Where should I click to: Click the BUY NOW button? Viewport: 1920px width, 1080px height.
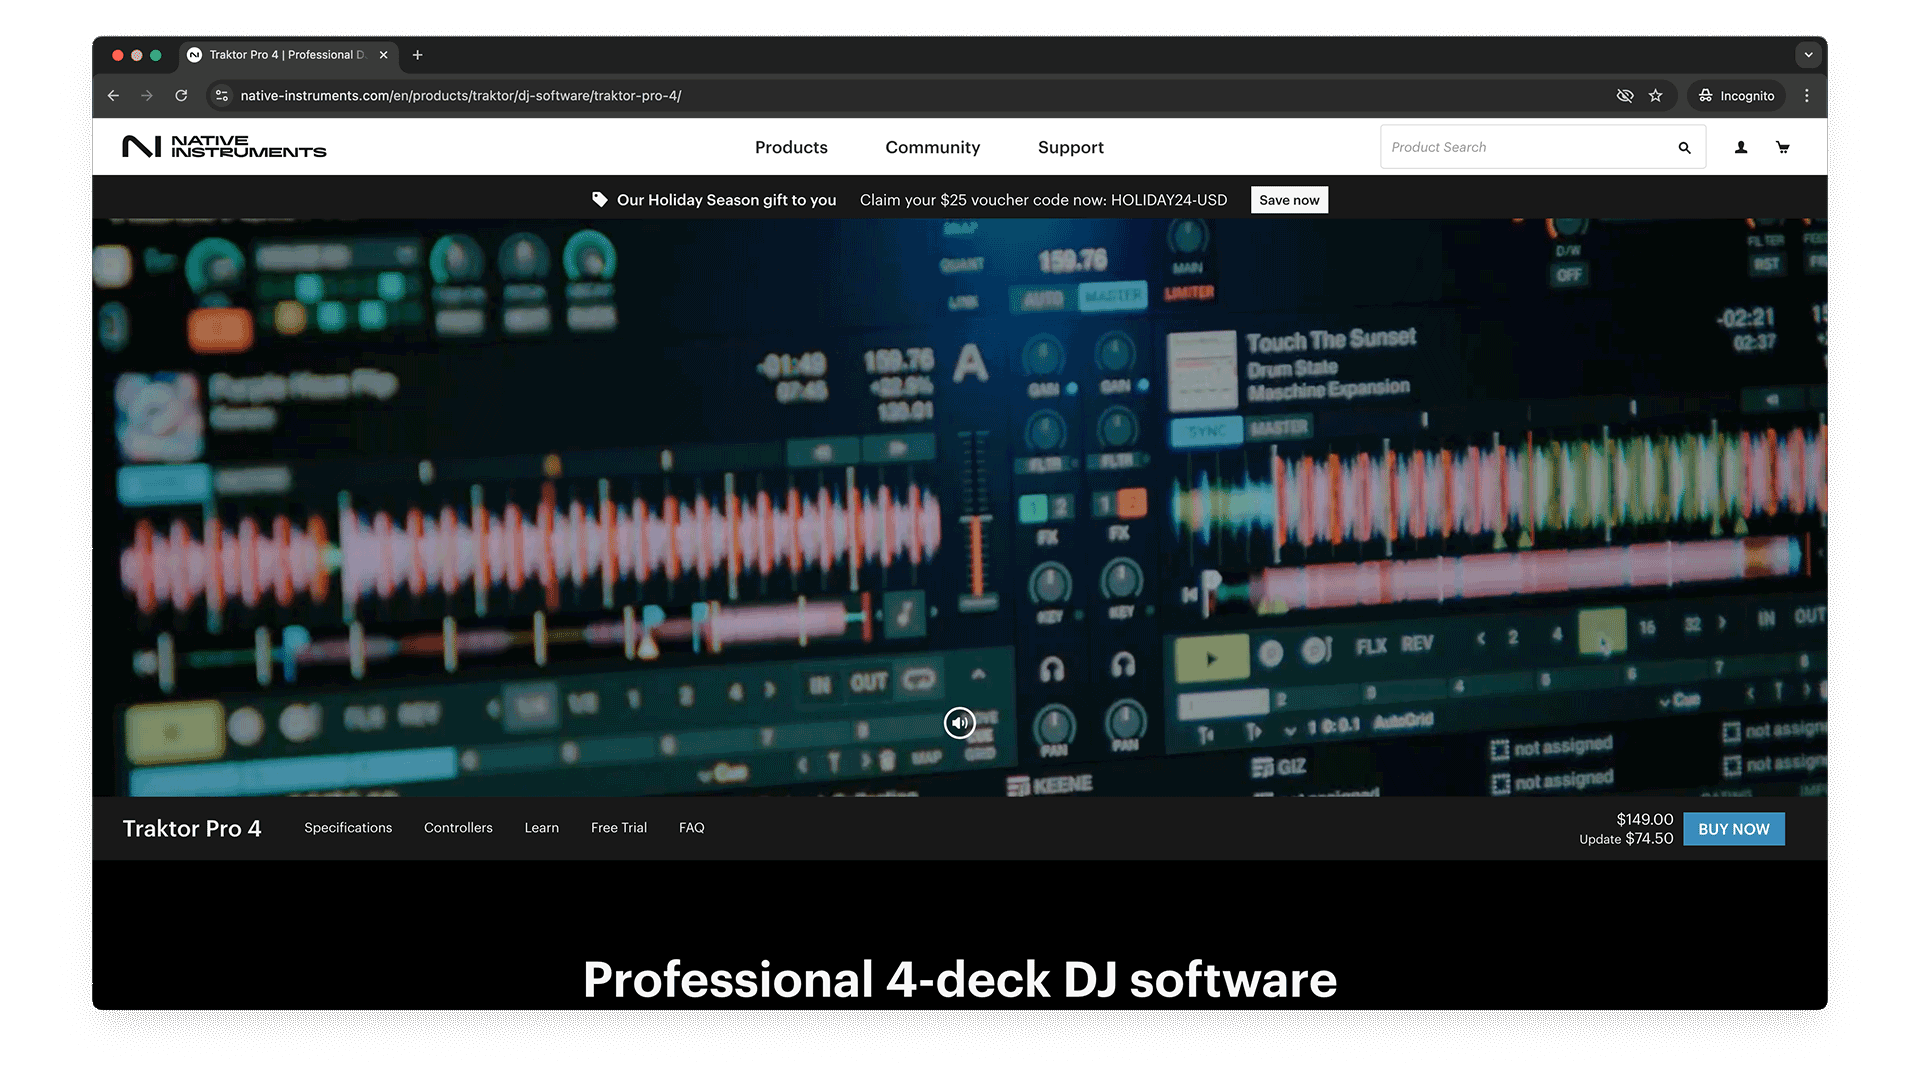tap(1734, 829)
